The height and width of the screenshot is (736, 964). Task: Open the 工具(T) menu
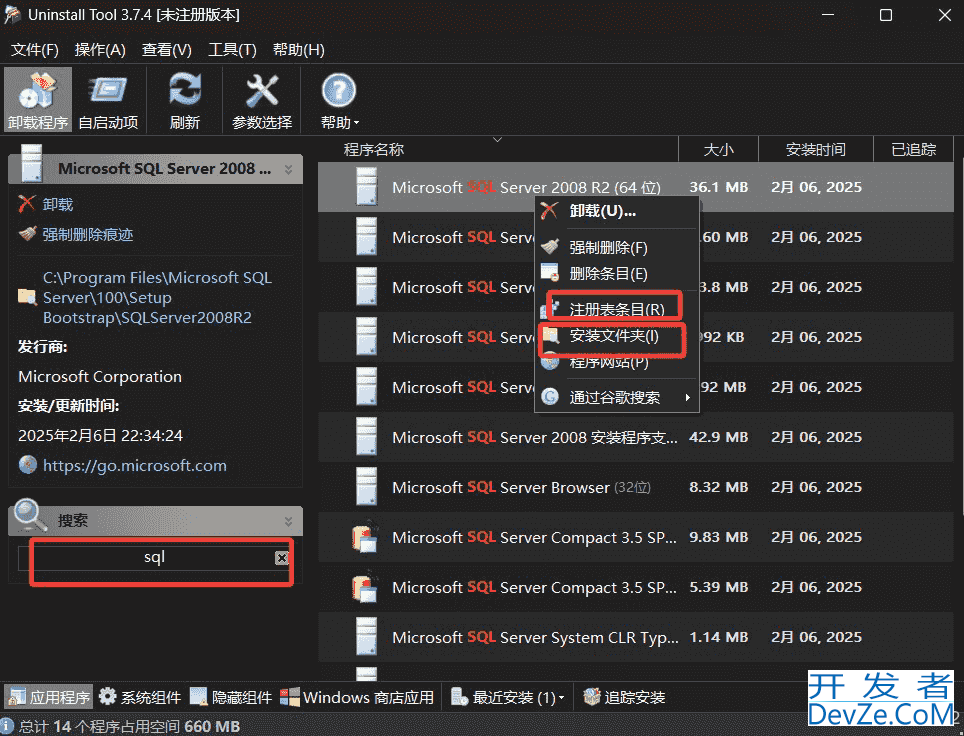pos(232,49)
